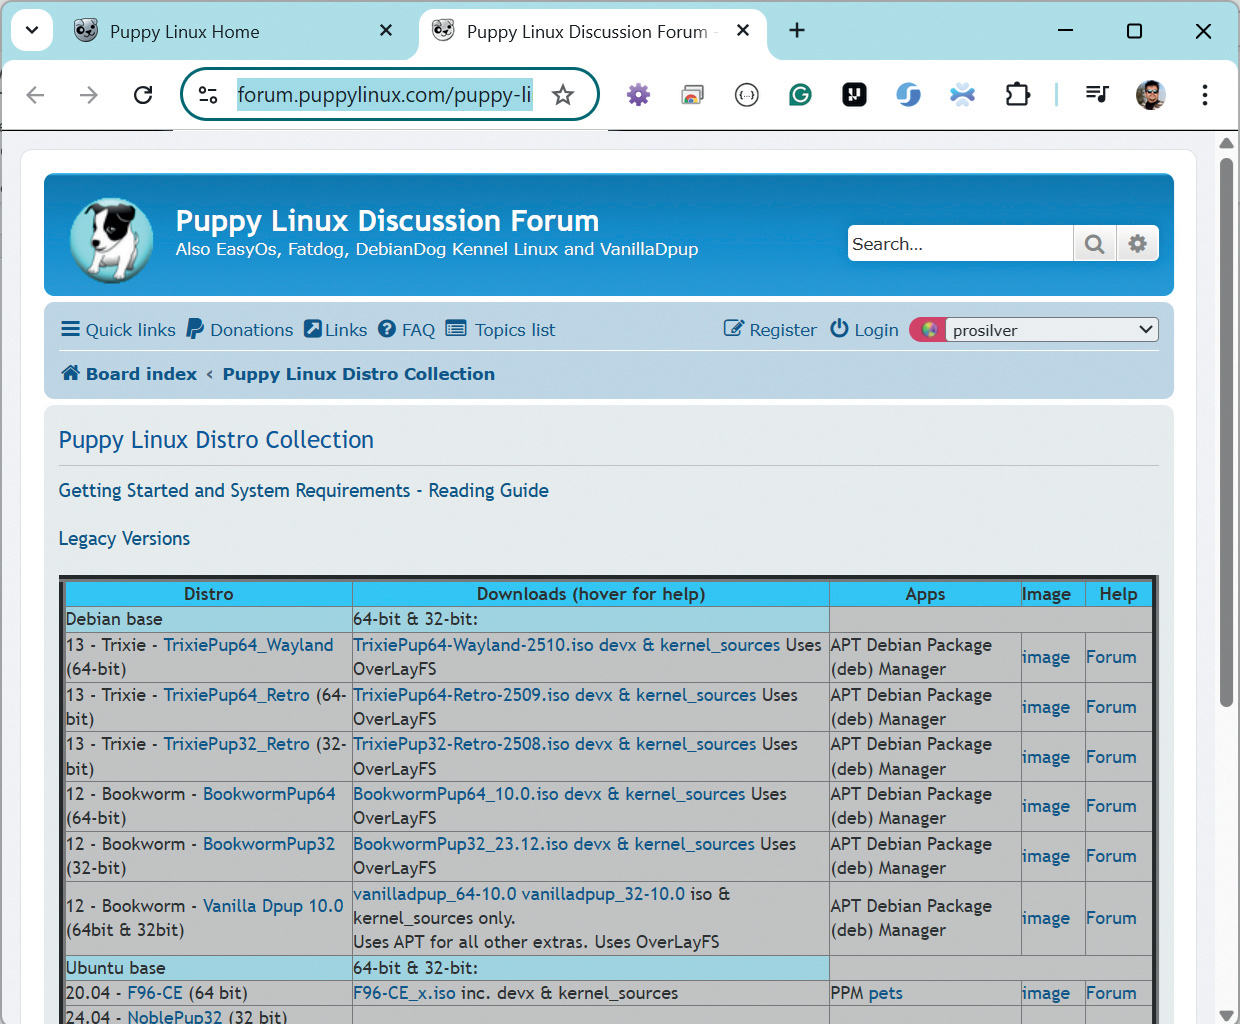Image resolution: width=1240 pixels, height=1024 pixels.
Task: Download TrixiePup64-Wayland-2510.iso
Action: [x=474, y=646]
